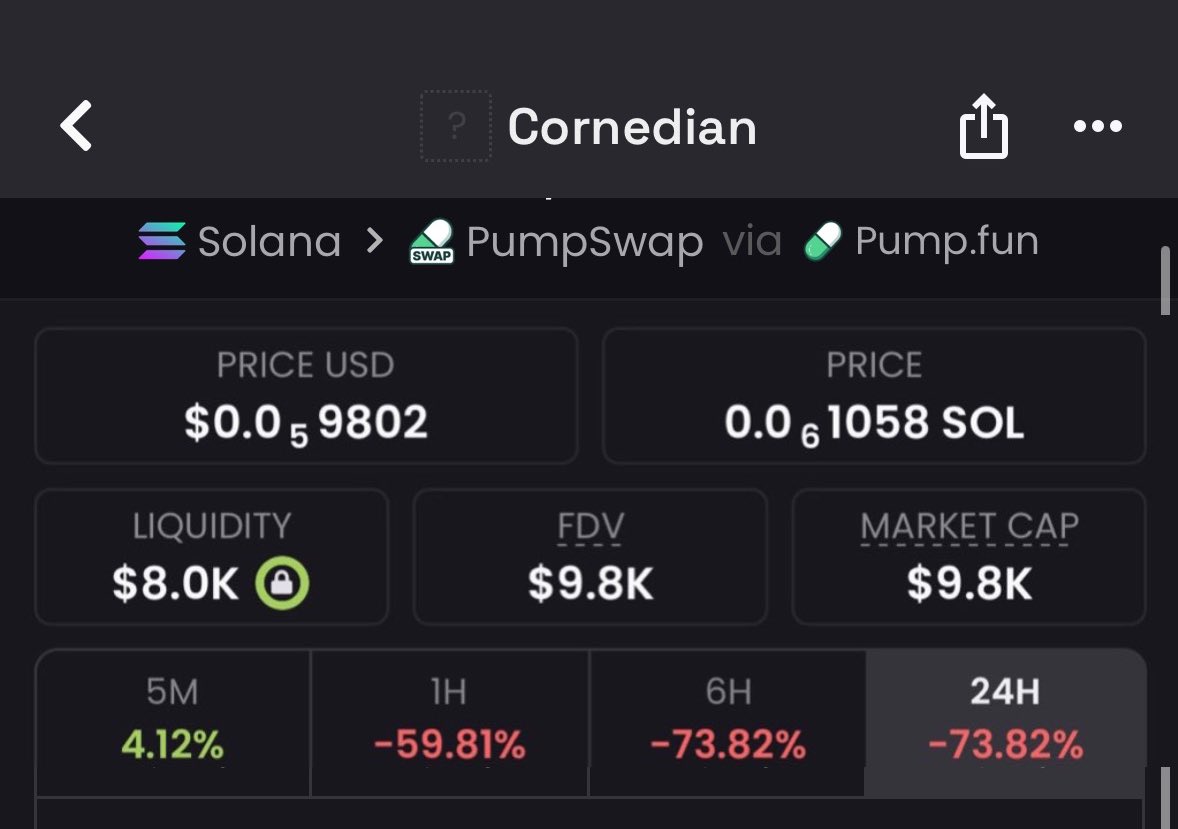Image resolution: width=1178 pixels, height=829 pixels.
Task: Tap the breadcrumb chevron after Solana
Action: tap(375, 241)
